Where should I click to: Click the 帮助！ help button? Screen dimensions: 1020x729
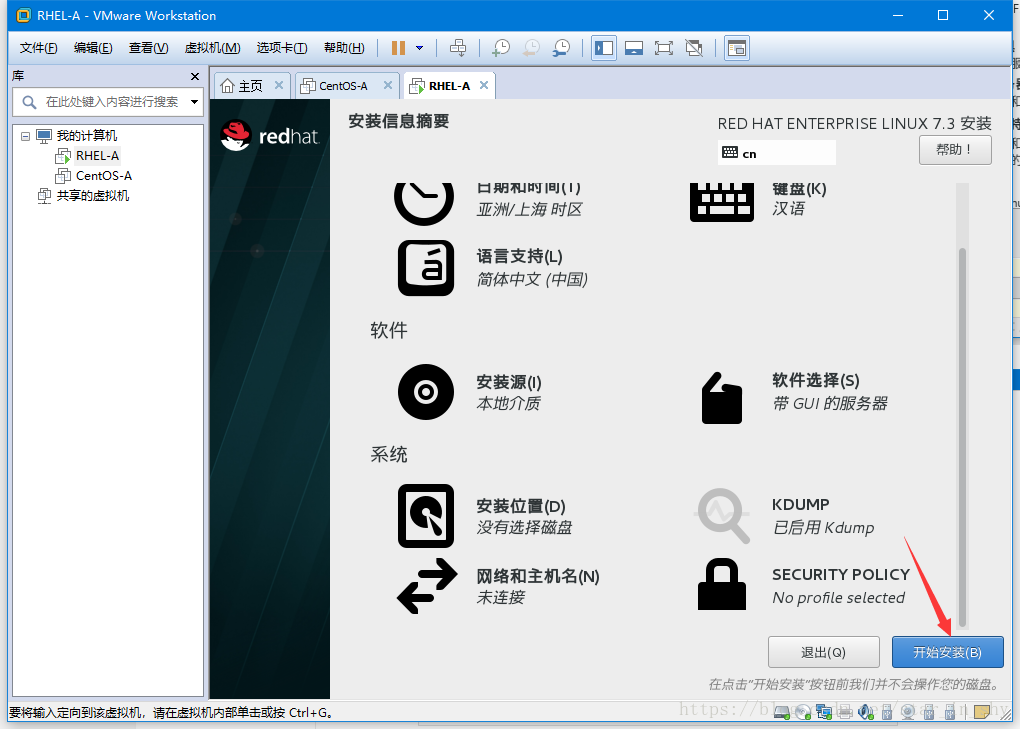[955, 150]
